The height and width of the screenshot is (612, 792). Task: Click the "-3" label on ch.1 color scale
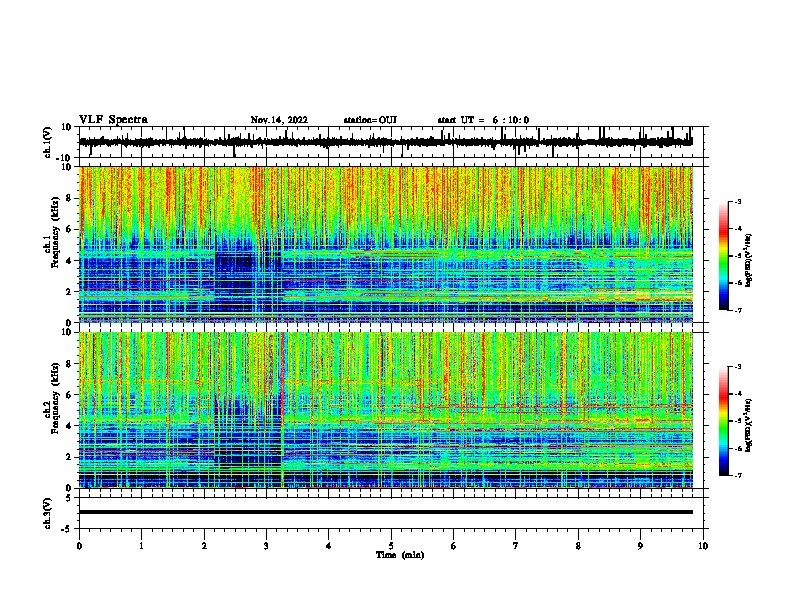click(x=737, y=202)
